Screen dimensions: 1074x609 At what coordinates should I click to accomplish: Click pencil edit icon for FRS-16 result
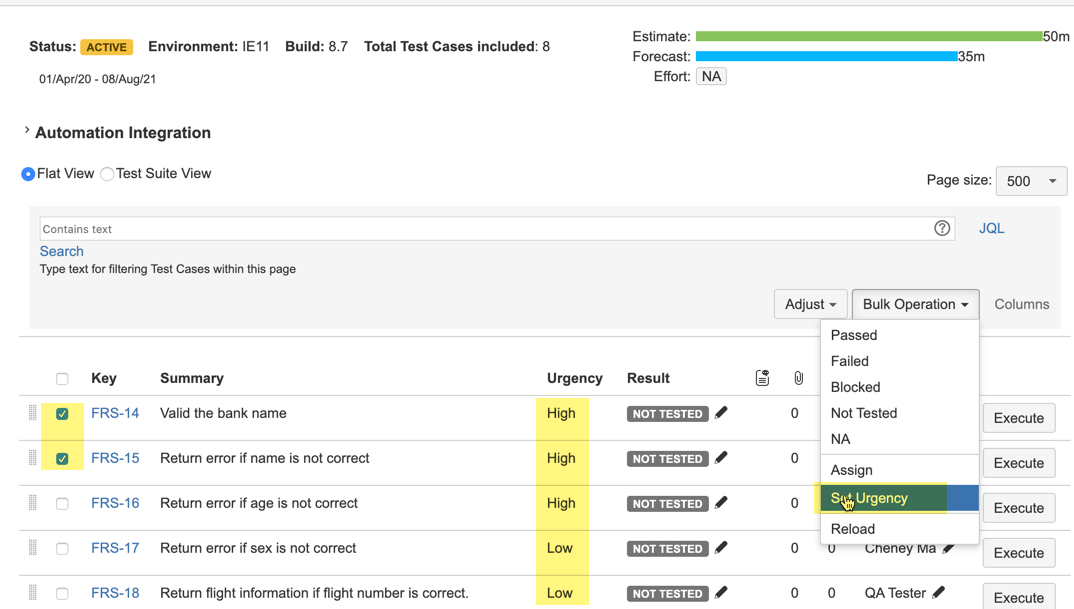tap(721, 503)
